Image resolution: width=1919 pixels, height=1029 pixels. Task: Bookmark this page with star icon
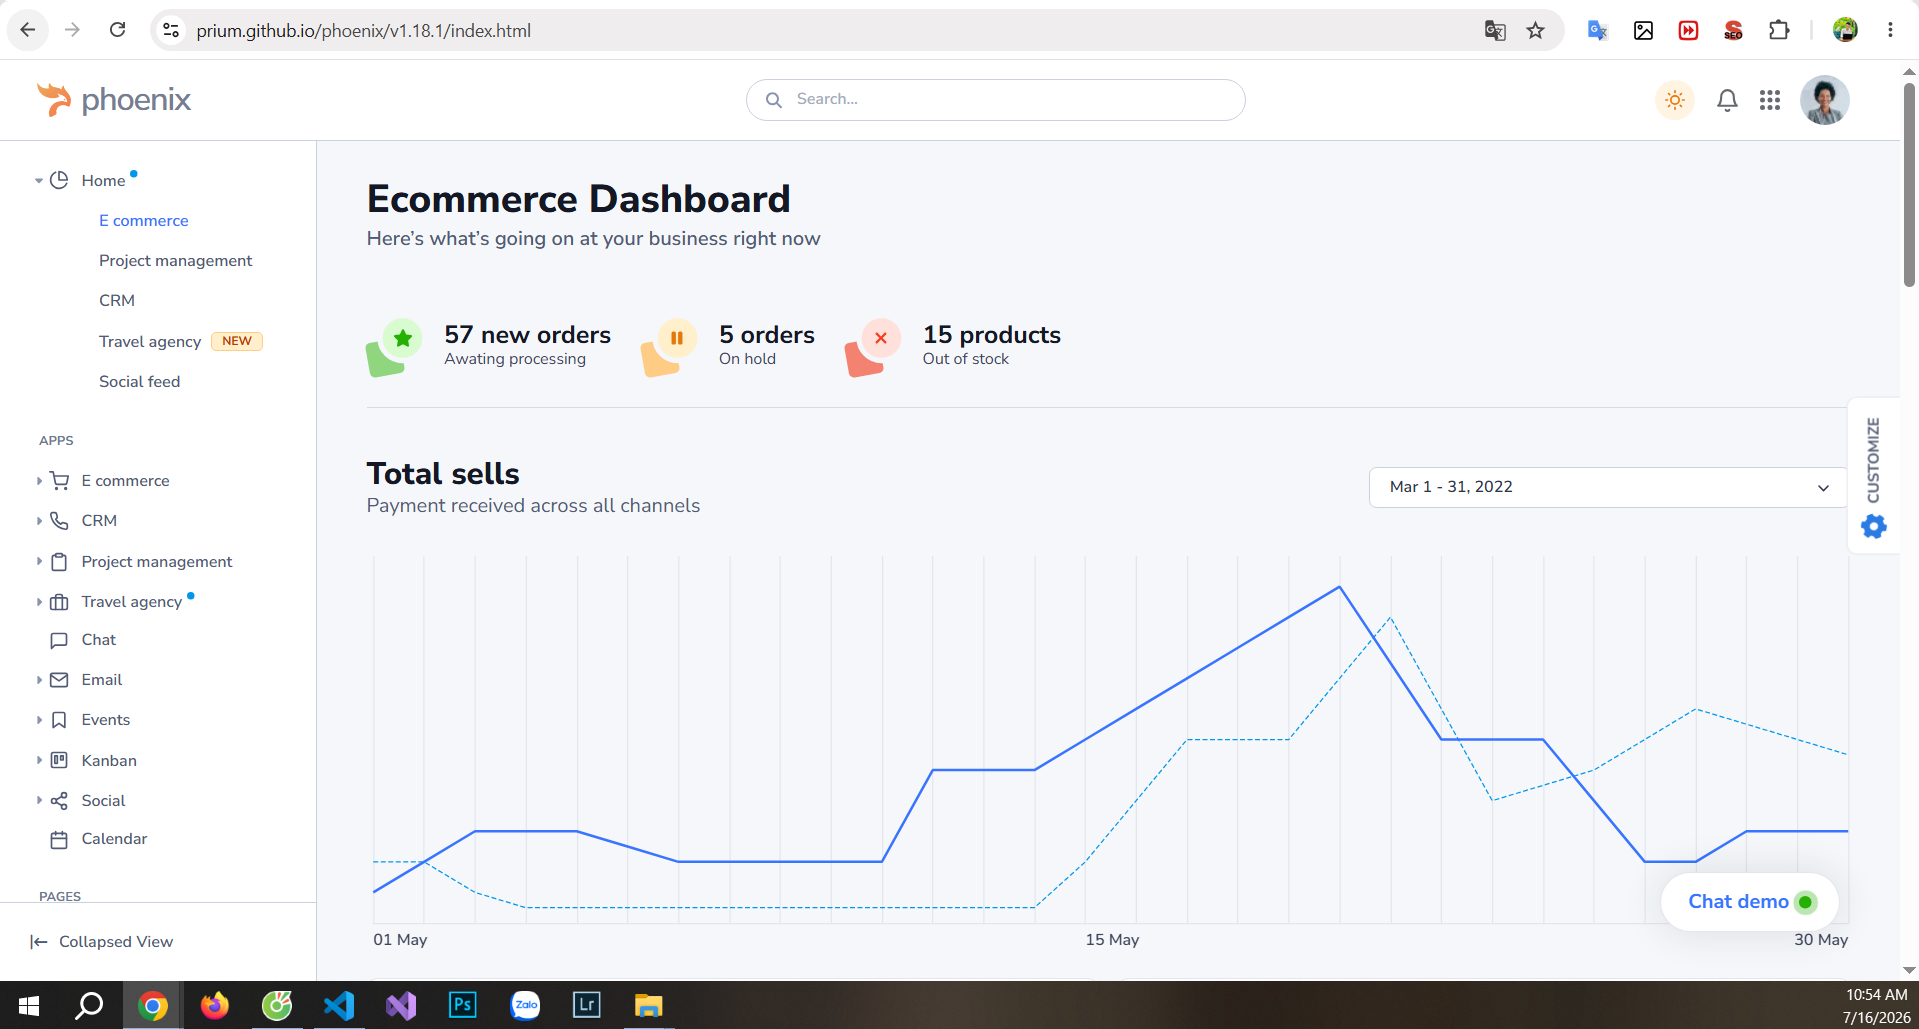tap(1535, 30)
